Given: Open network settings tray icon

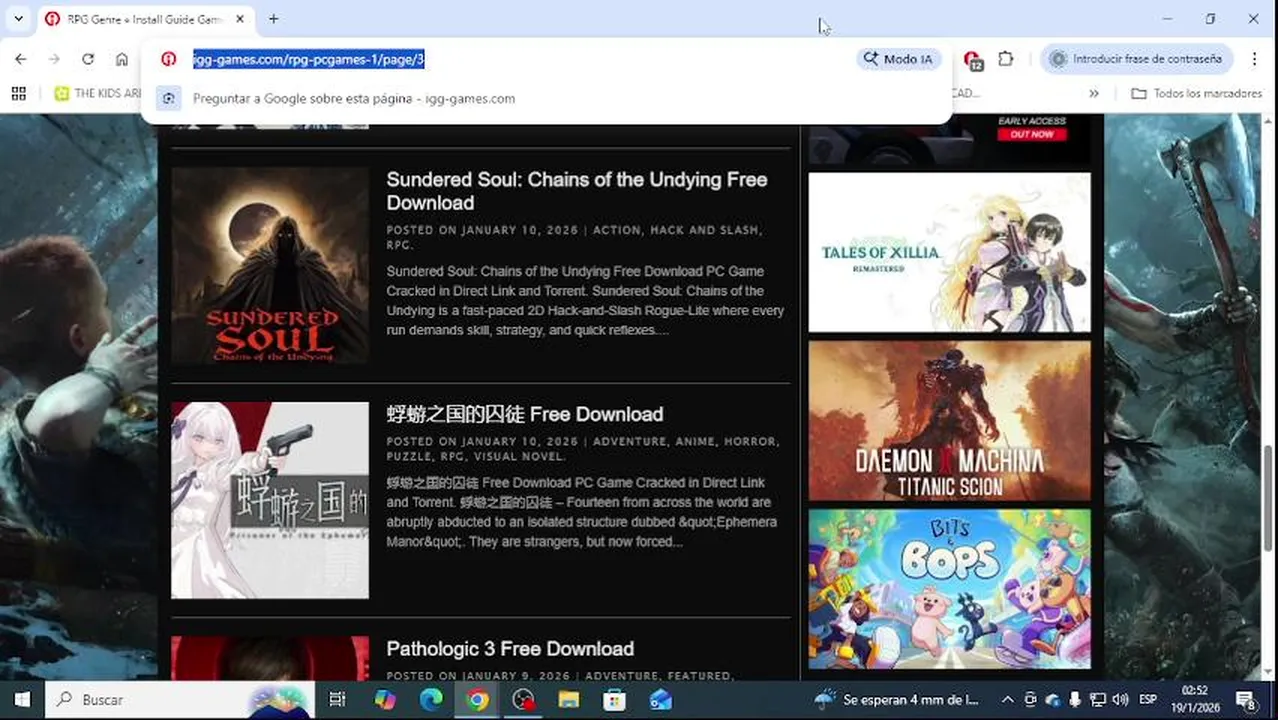Looking at the screenshot, I should [1098, 700].
